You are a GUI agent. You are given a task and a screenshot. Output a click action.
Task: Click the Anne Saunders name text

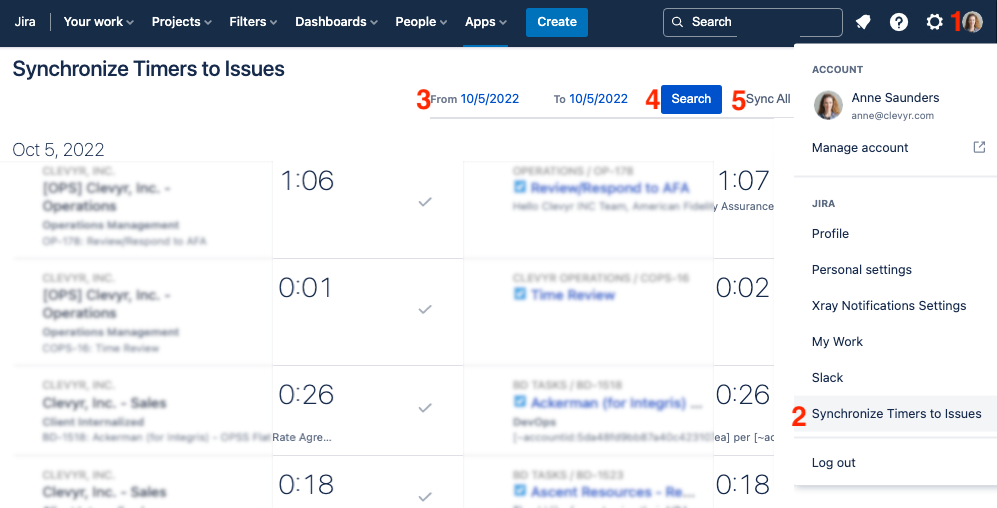[x=895, y=98]
